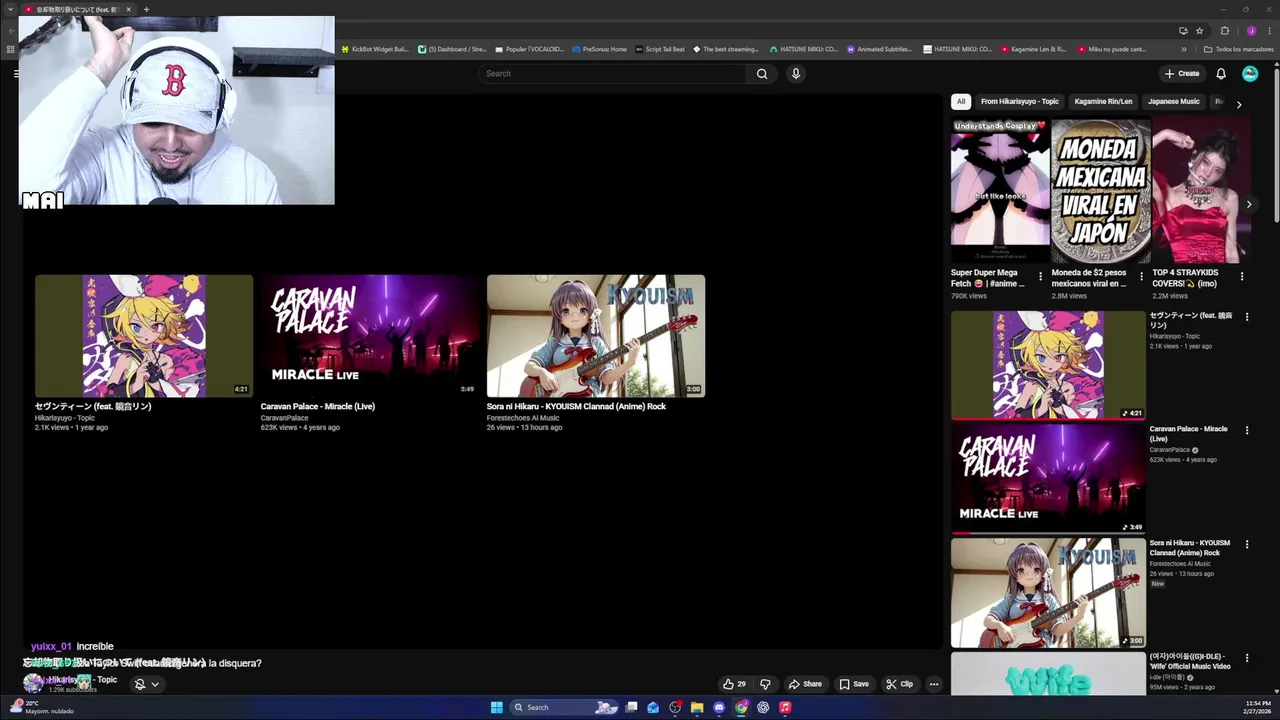This screenshot has height=720, width=1280.
Task: Open 'Wife' Official Music Video title
Action: pyautogui.click(x=1190, y=661)
